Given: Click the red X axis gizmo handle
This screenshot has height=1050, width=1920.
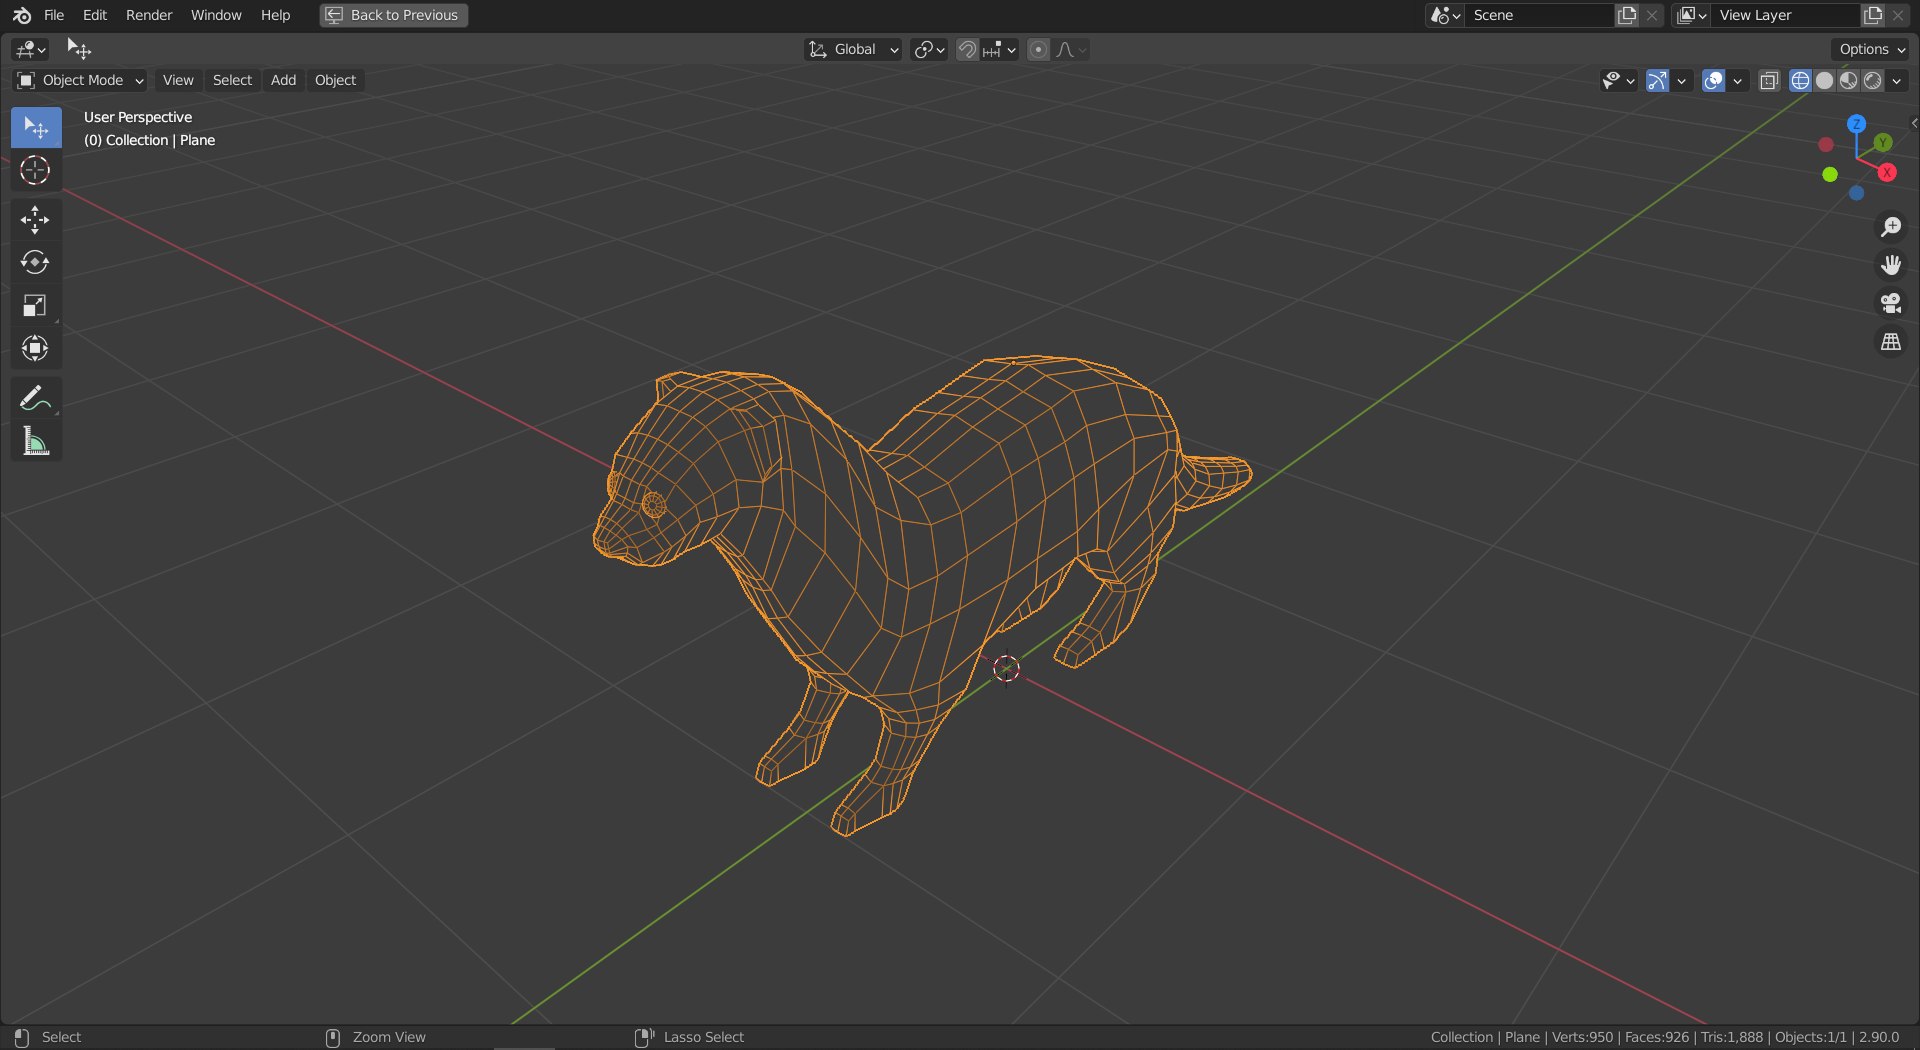Looking at the screenshot, I should [x=1887, y=173].
